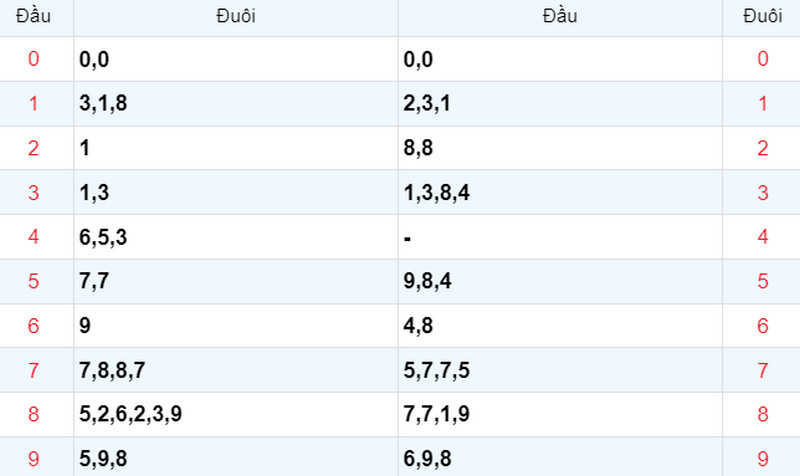The width and height of the screenshot is (800, 476).
Task: Select red 0 in left Đầu column
Action: [33, 59]
